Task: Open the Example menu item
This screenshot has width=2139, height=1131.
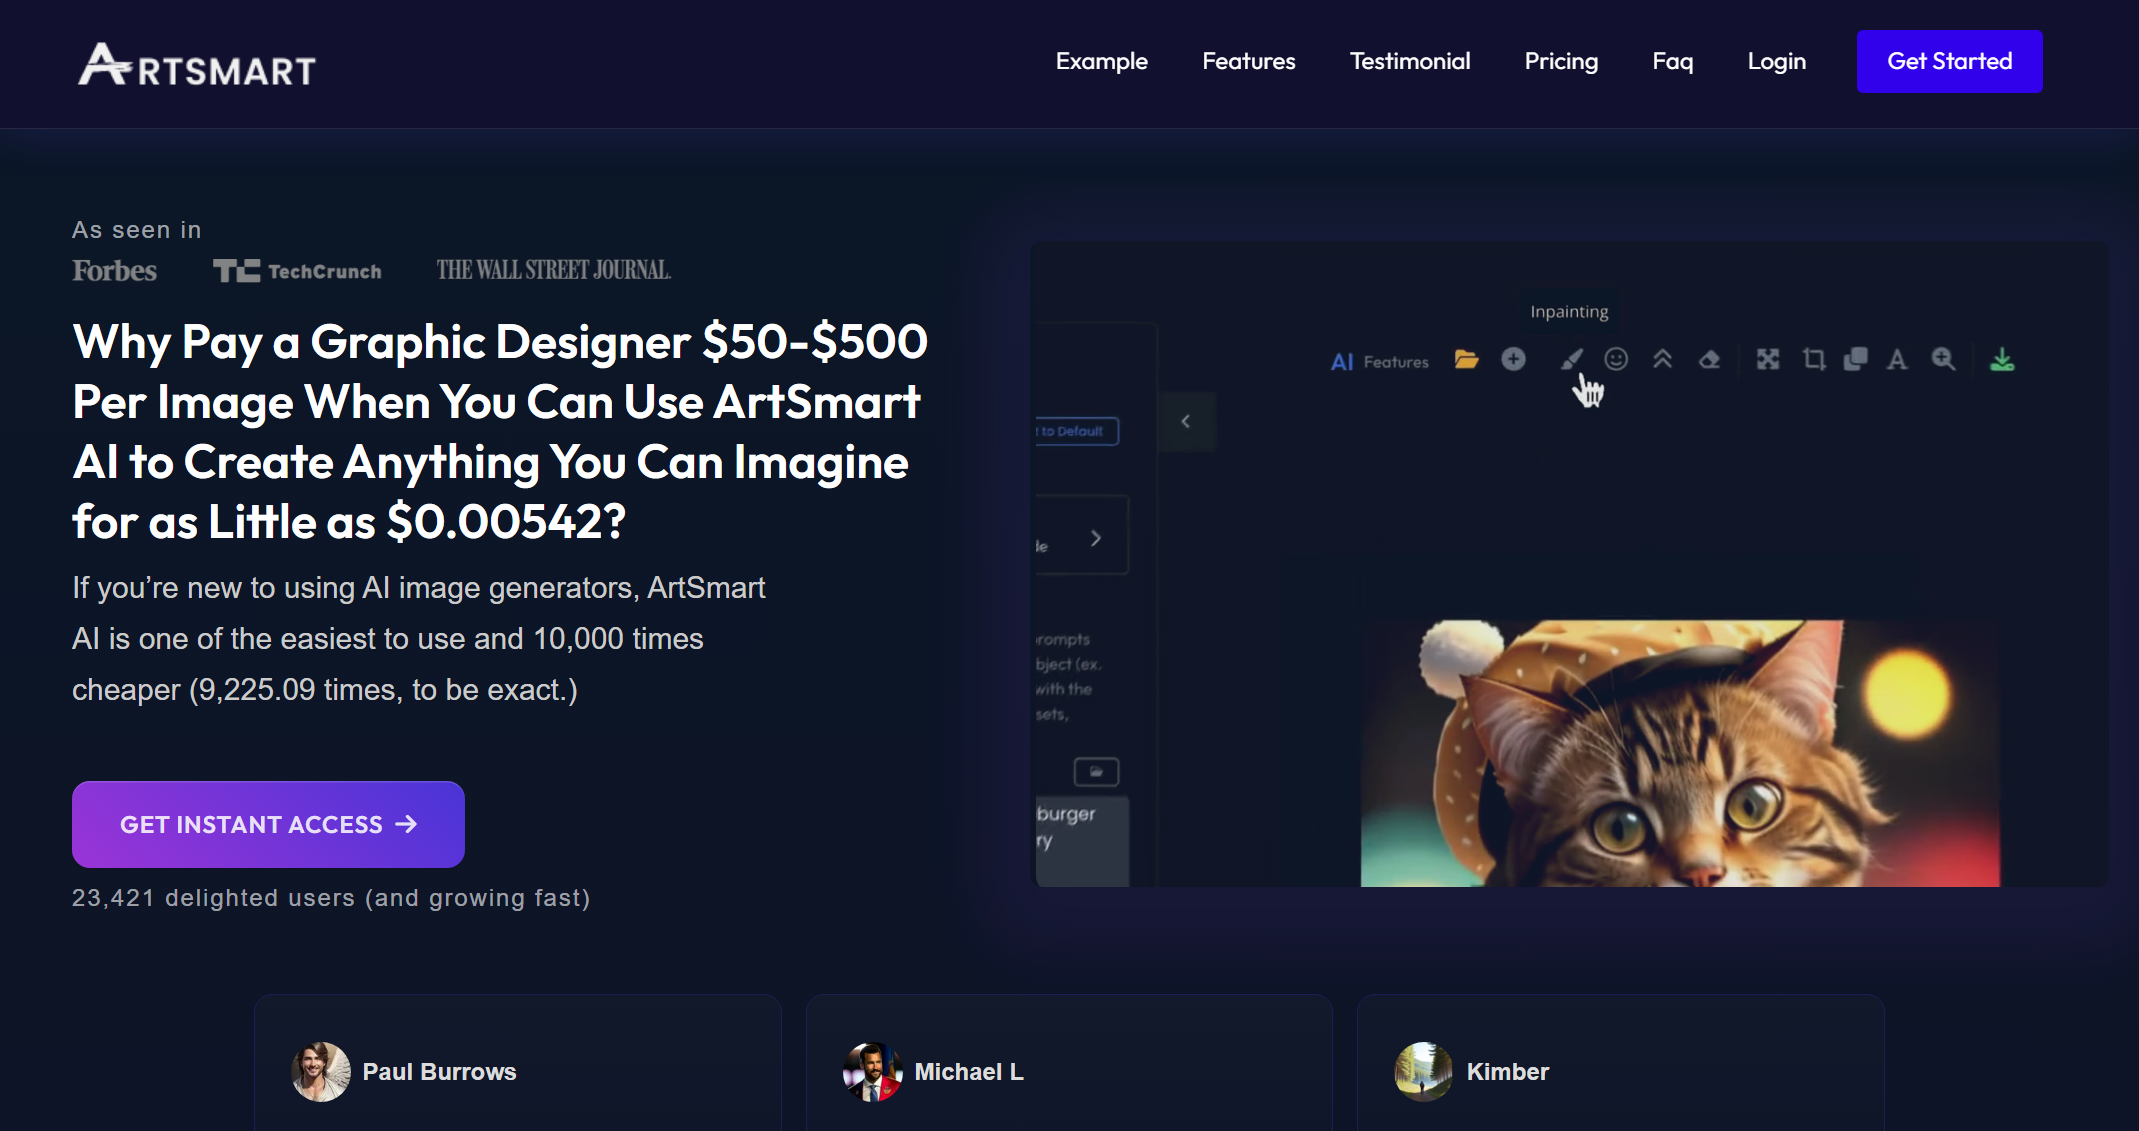Action: 1102,61
